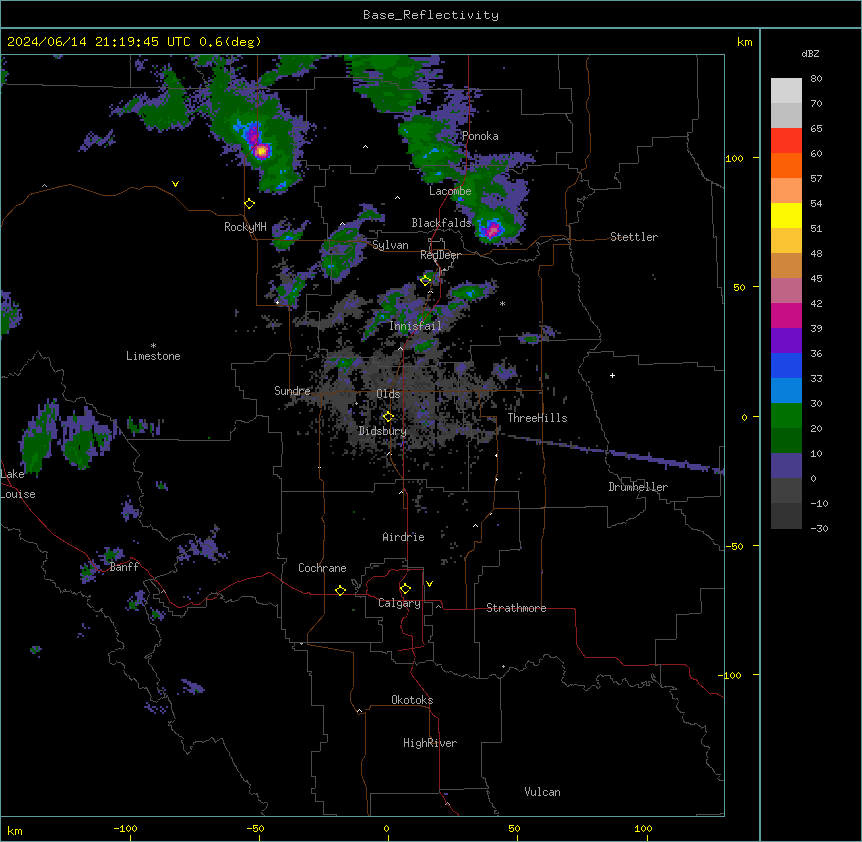The width and height of the screenshot is (862, 842).
Task: Click the Calgary city label
Action: point(399,603)
